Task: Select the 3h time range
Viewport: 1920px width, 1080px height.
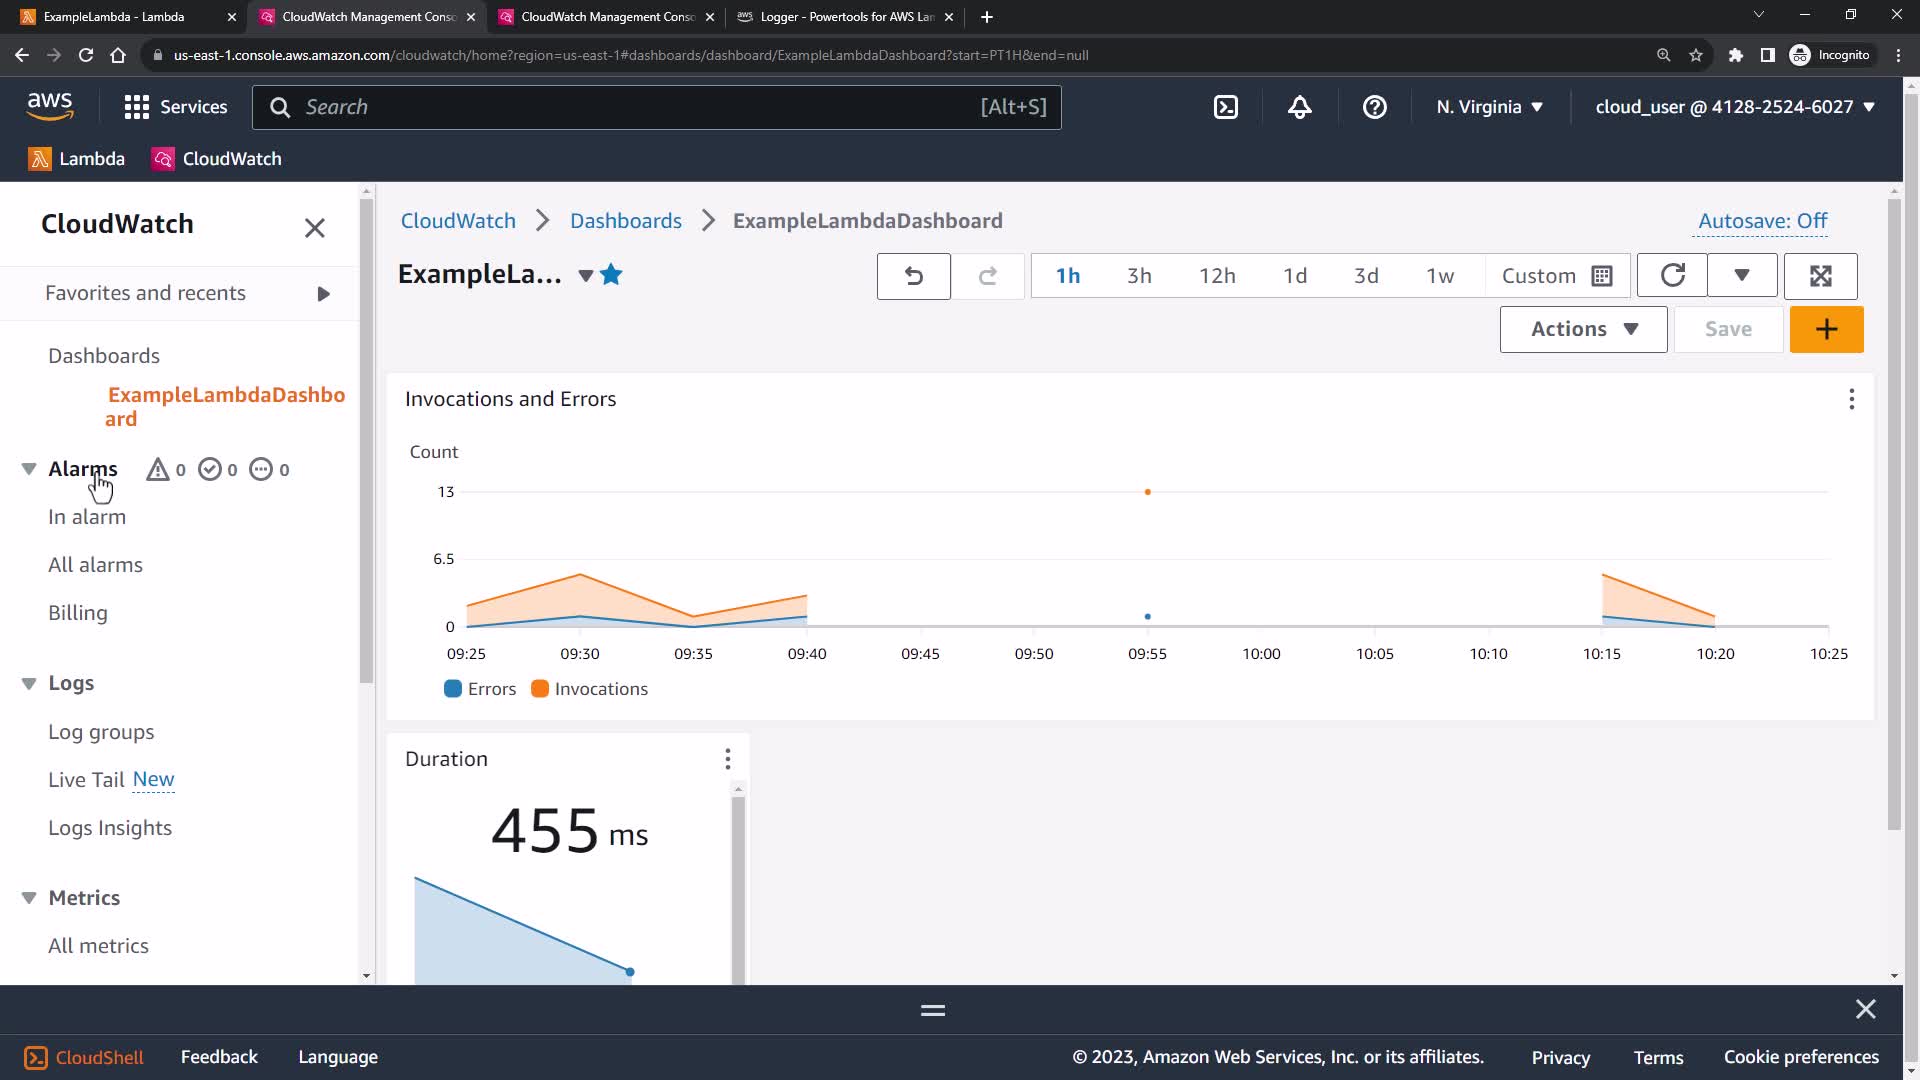Action: coord(1139,276)
